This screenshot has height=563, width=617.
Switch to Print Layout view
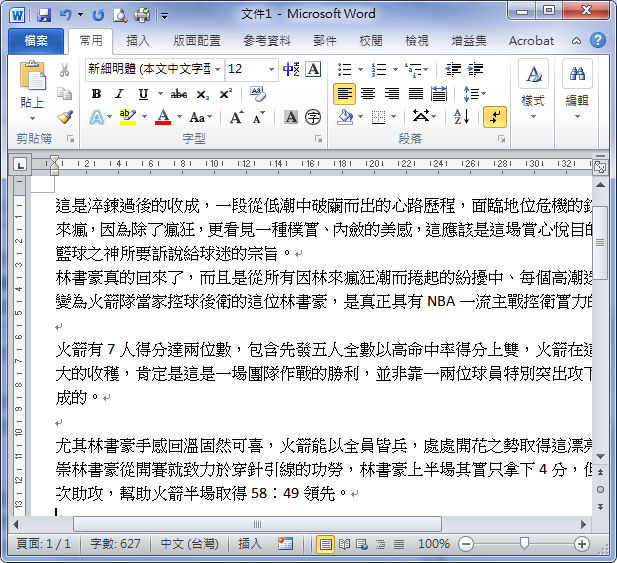325,544
